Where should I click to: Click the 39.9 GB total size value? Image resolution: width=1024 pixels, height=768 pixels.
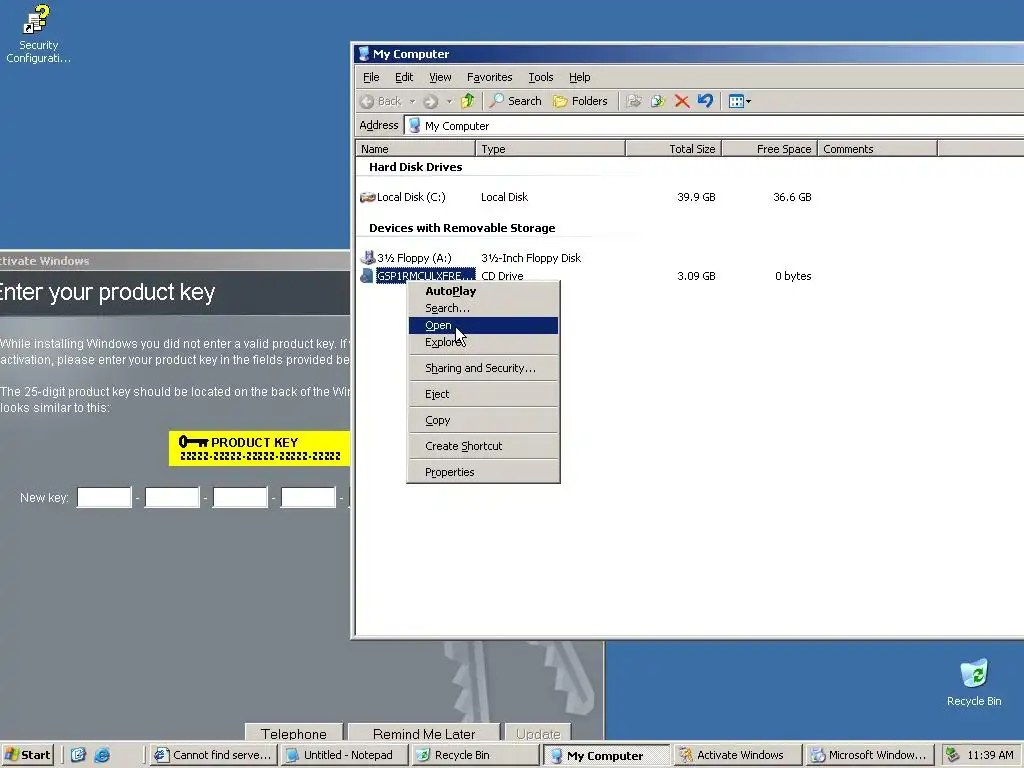tap(696, 197)
